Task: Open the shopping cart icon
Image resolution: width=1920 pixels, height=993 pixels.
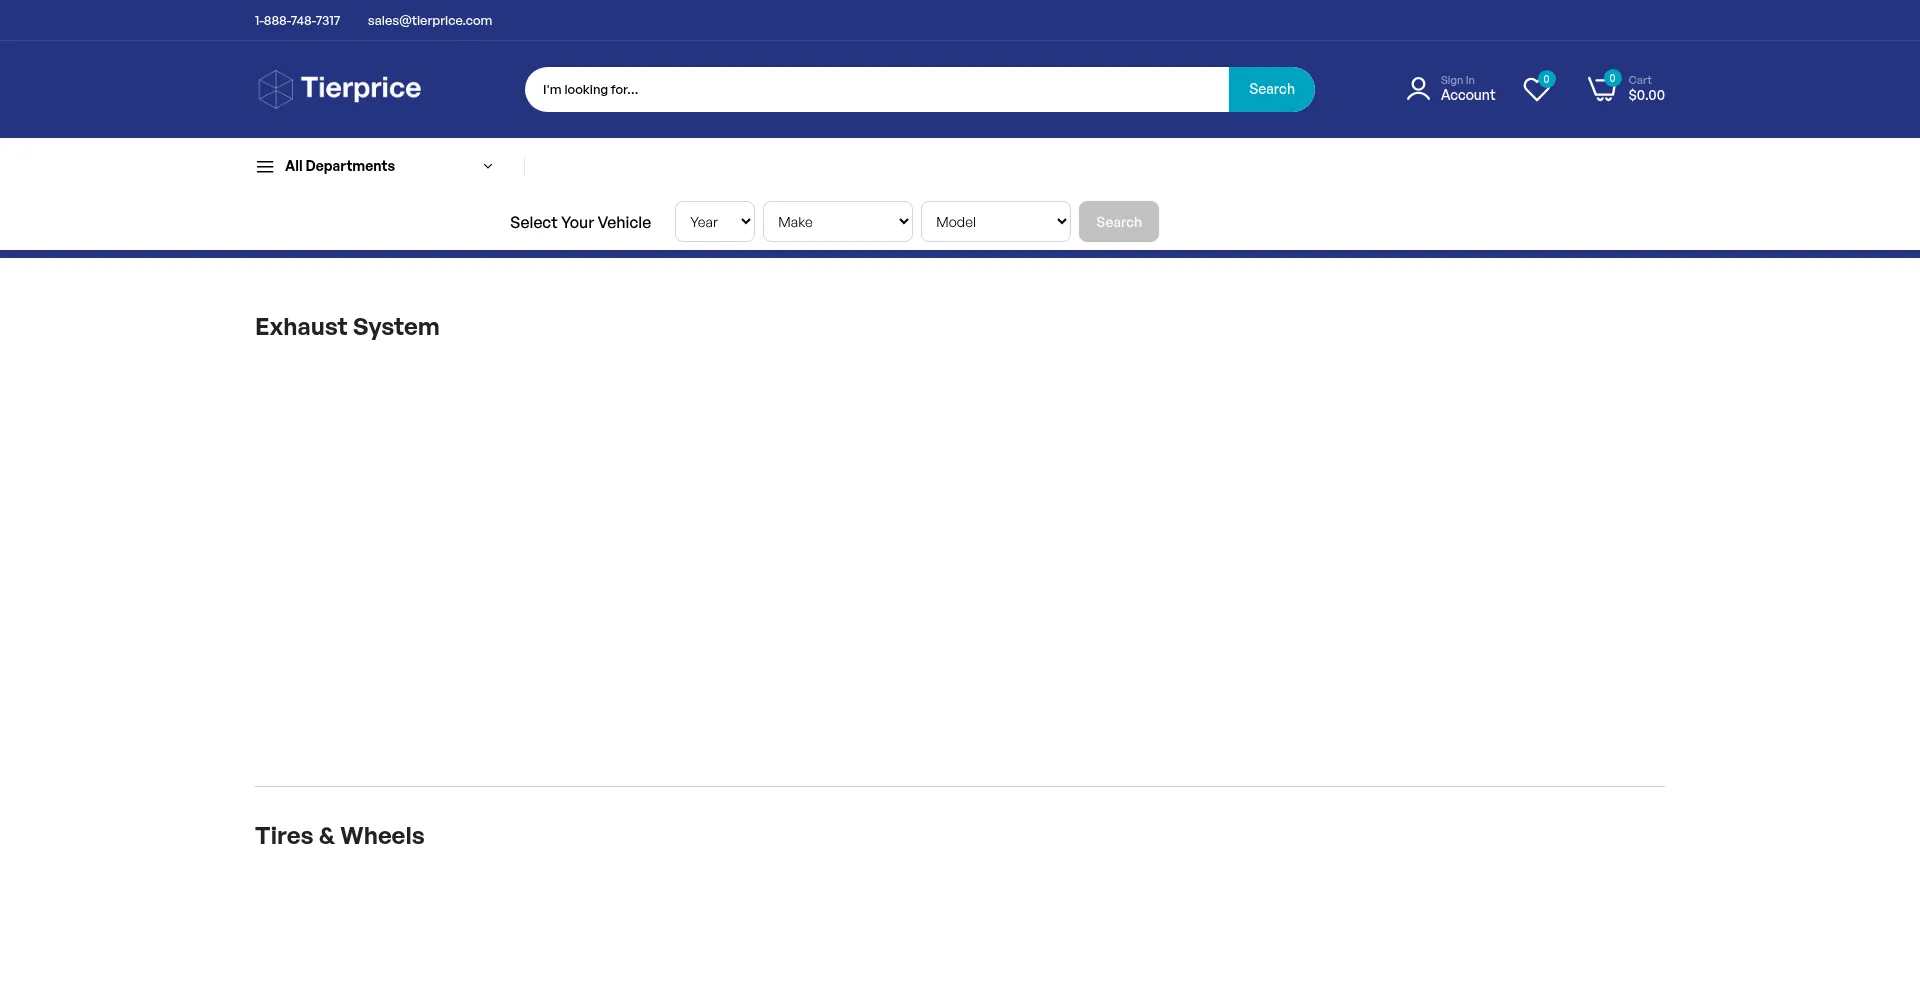Action: (1600, 90)
